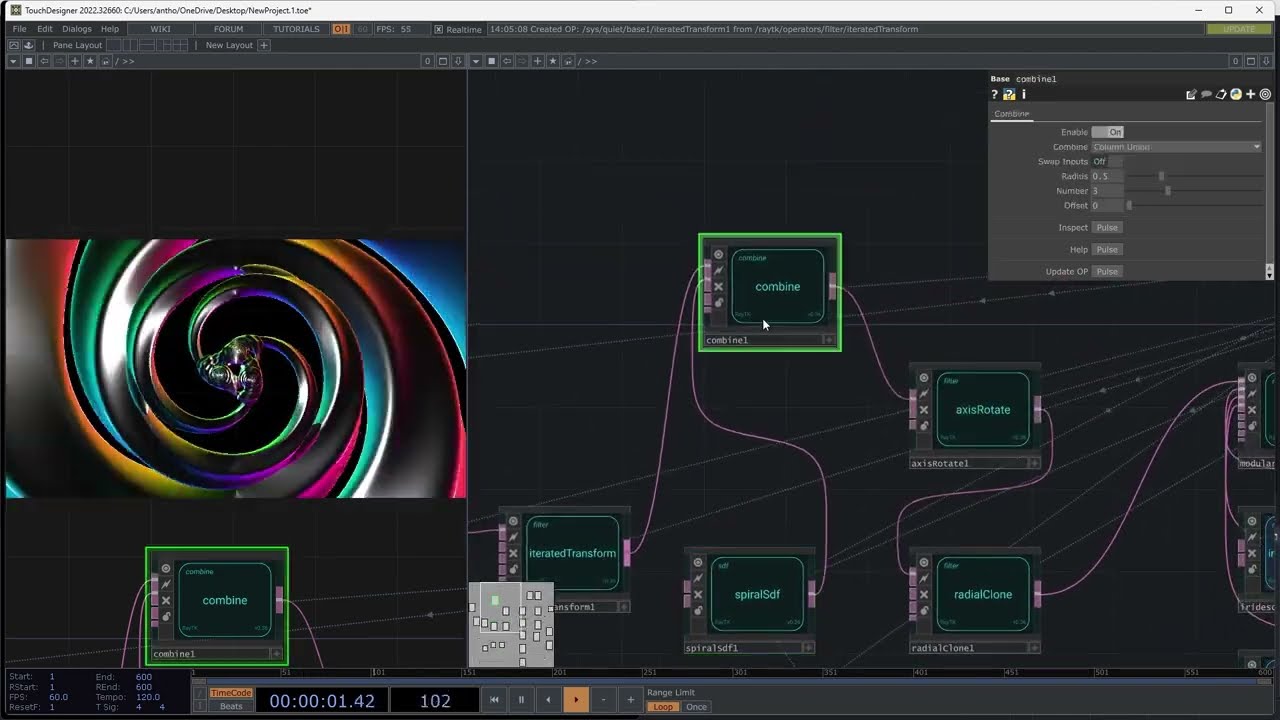Click the operator info 'i' icon

(1024, 94)
